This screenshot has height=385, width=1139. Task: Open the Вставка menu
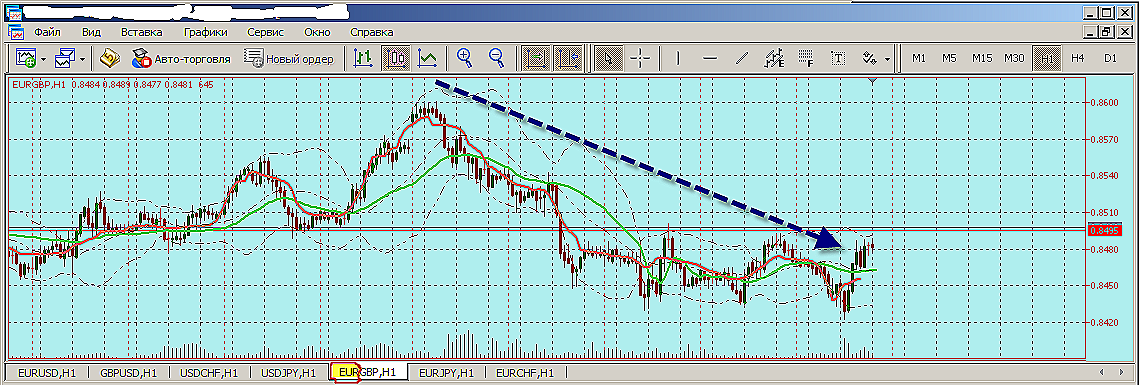(x=142, y=32)
